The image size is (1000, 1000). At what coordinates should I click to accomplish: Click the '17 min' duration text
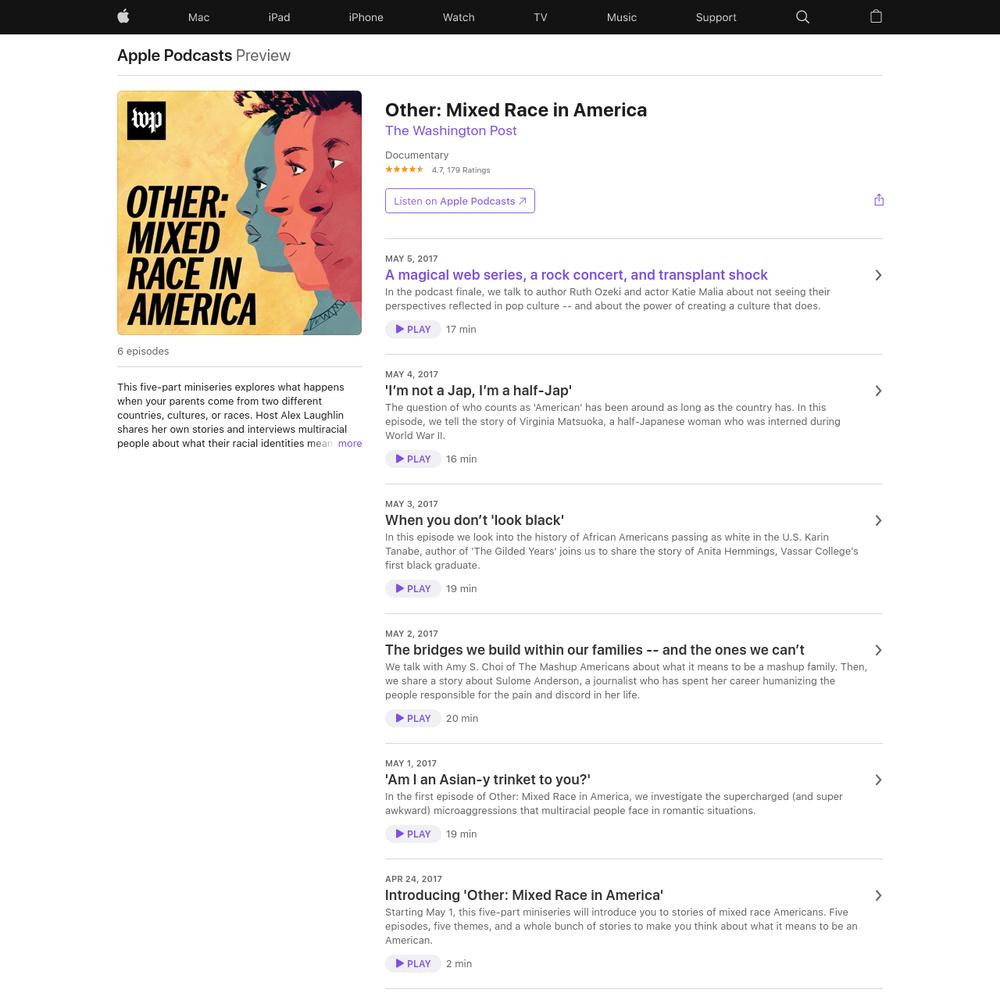[x=461, y=329]
